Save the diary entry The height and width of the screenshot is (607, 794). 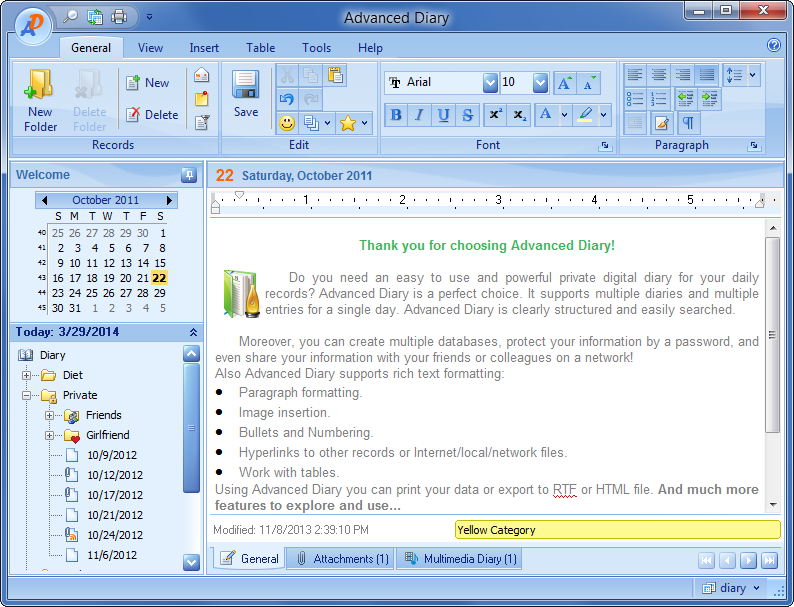[246, 94]
